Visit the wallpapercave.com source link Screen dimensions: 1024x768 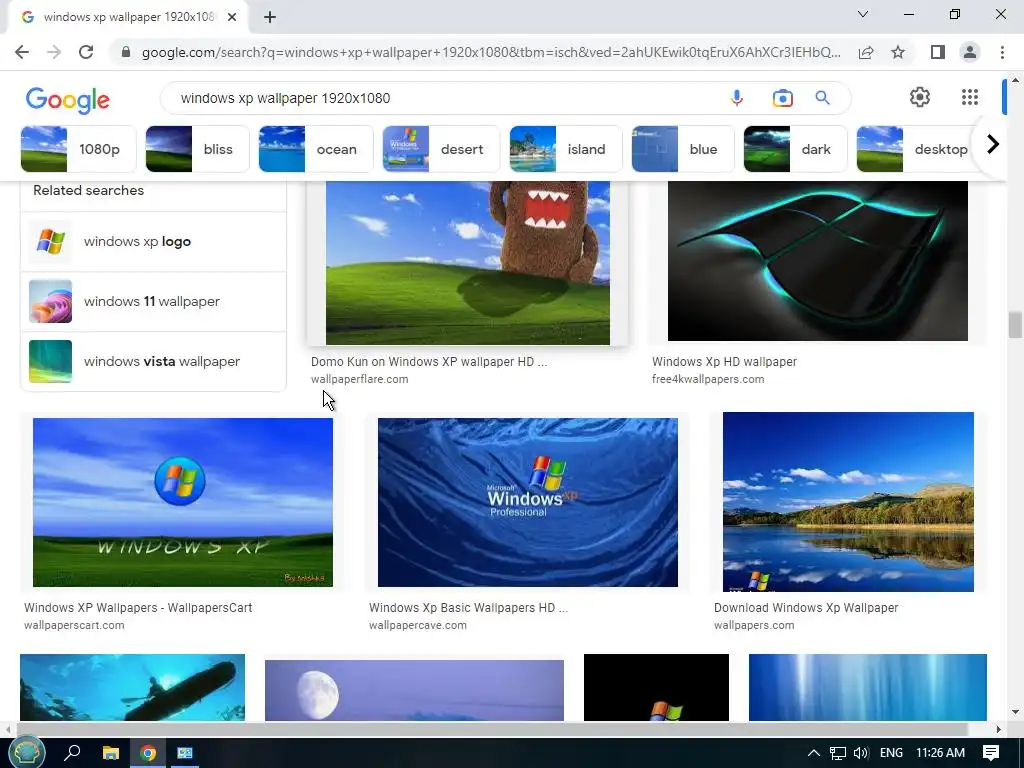[x=417, y=626]
